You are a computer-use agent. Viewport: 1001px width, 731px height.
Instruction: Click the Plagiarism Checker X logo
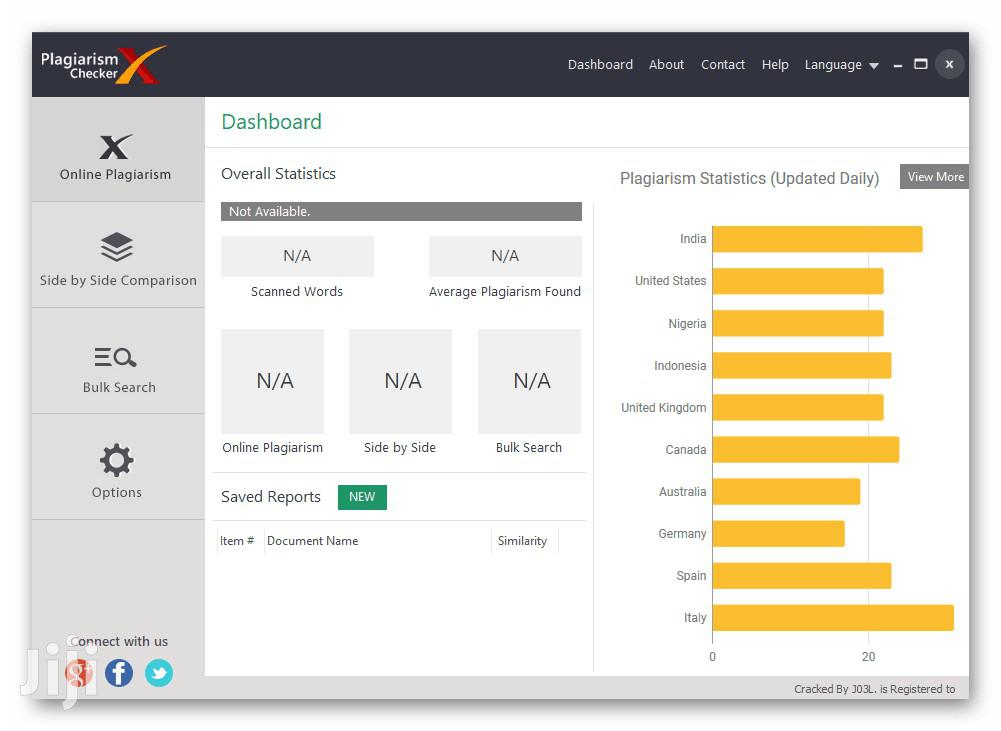103,64
